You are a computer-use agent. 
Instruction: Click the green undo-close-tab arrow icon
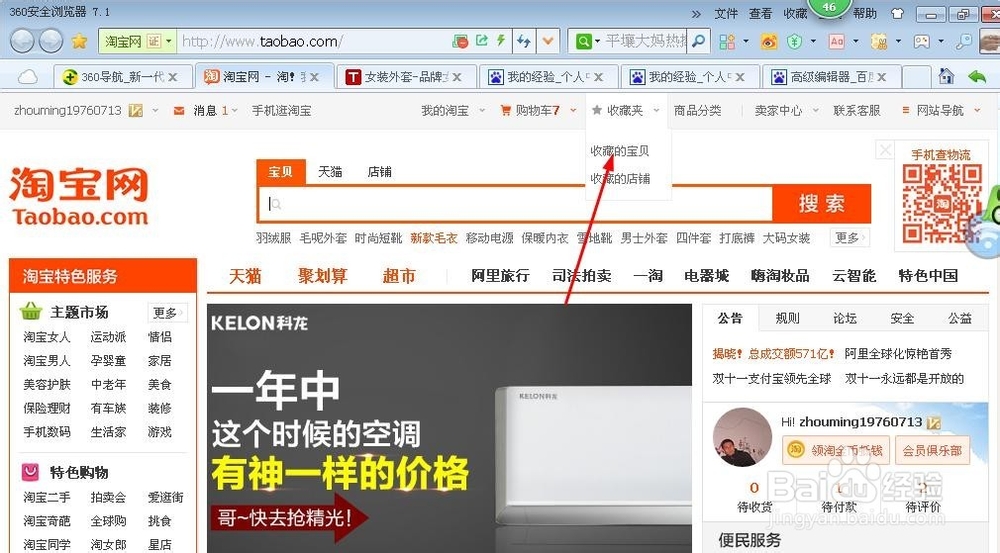coord(977,77)
